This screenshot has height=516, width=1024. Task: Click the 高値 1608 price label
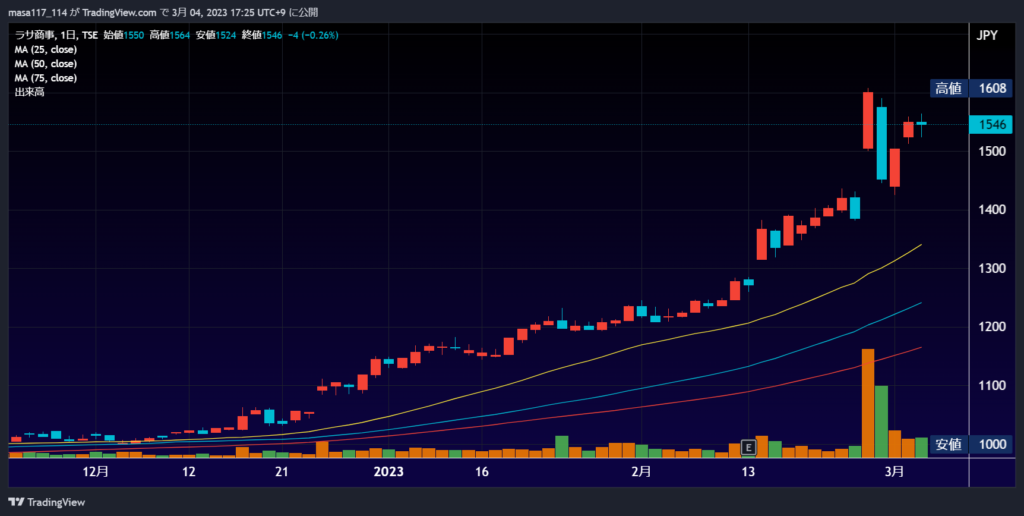(970, 88)
